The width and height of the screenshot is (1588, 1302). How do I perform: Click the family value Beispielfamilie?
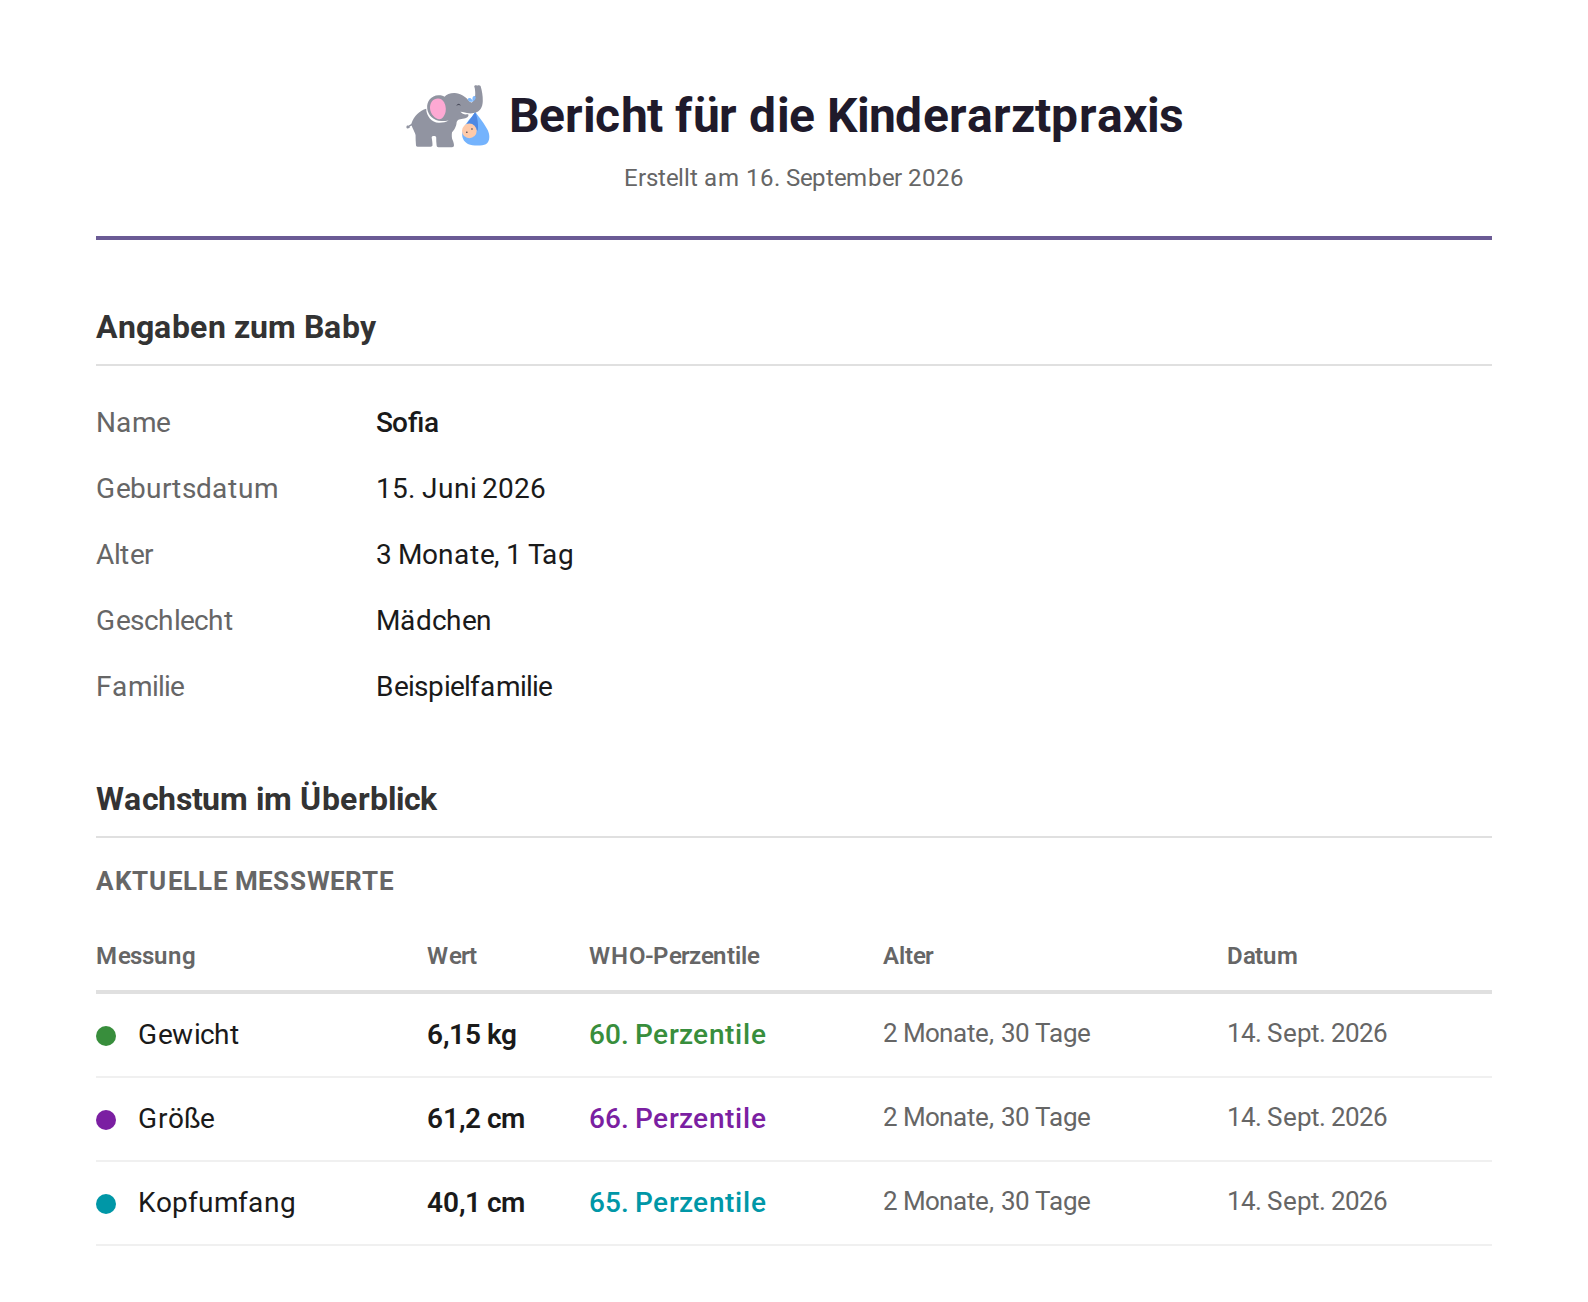[x=464, y=686]
